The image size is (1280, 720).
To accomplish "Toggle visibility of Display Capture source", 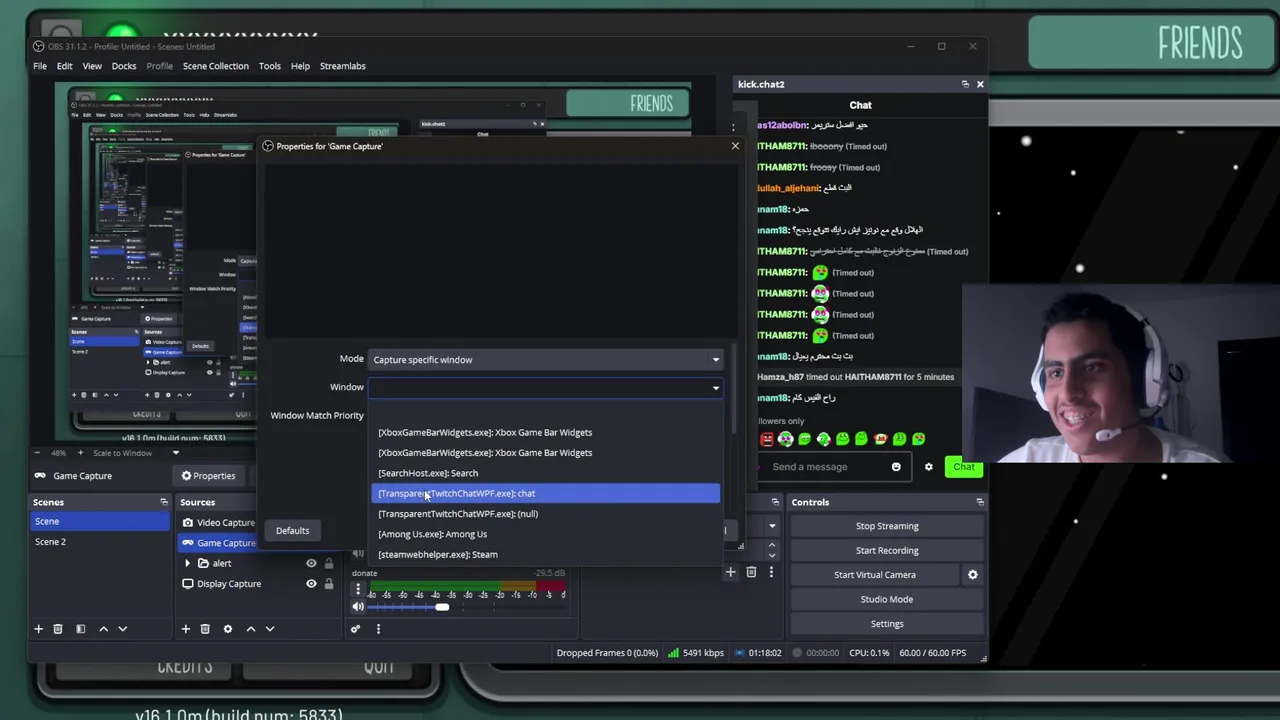I will click(311, 584).
